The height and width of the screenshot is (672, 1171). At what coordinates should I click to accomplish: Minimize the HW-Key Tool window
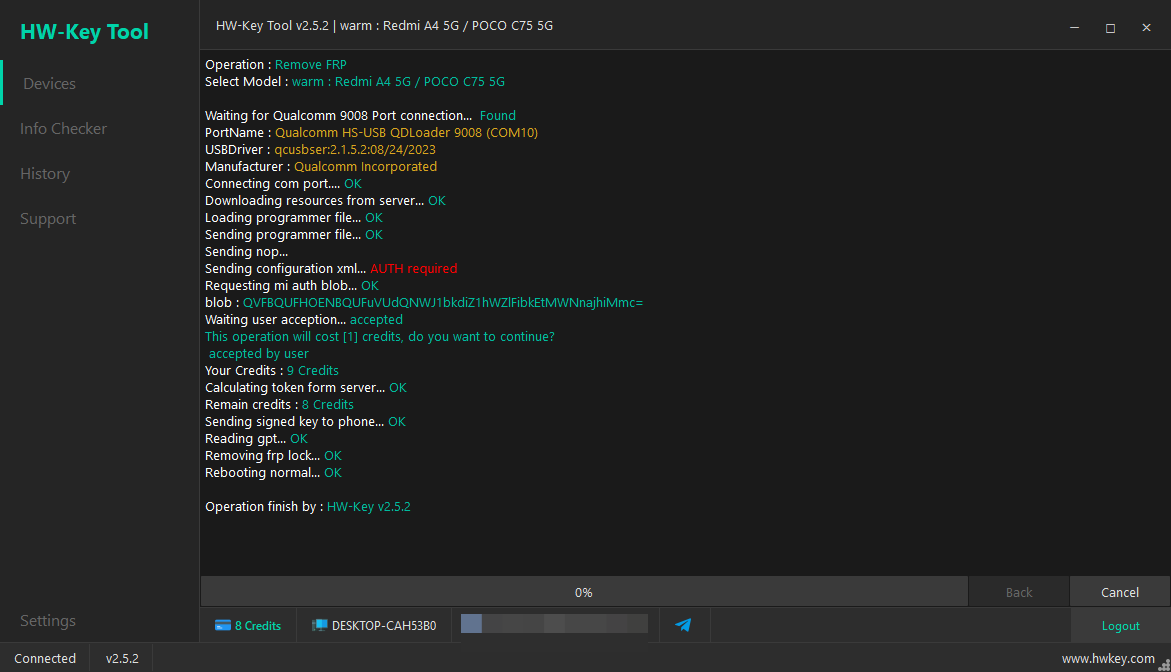point(1074,28)
